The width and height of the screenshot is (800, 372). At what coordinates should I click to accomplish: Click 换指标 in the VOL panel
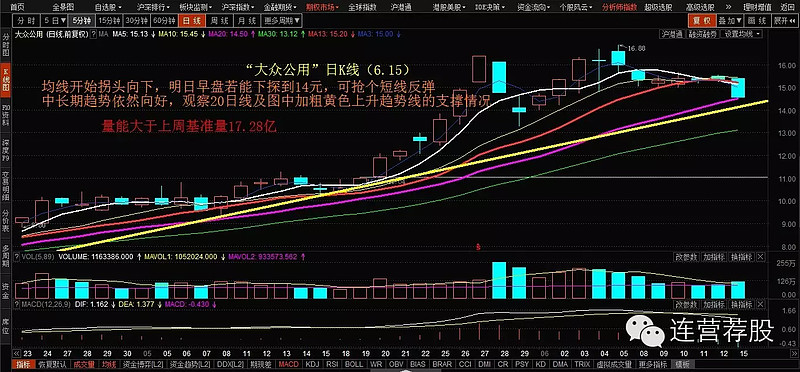(x=741, y=257)
